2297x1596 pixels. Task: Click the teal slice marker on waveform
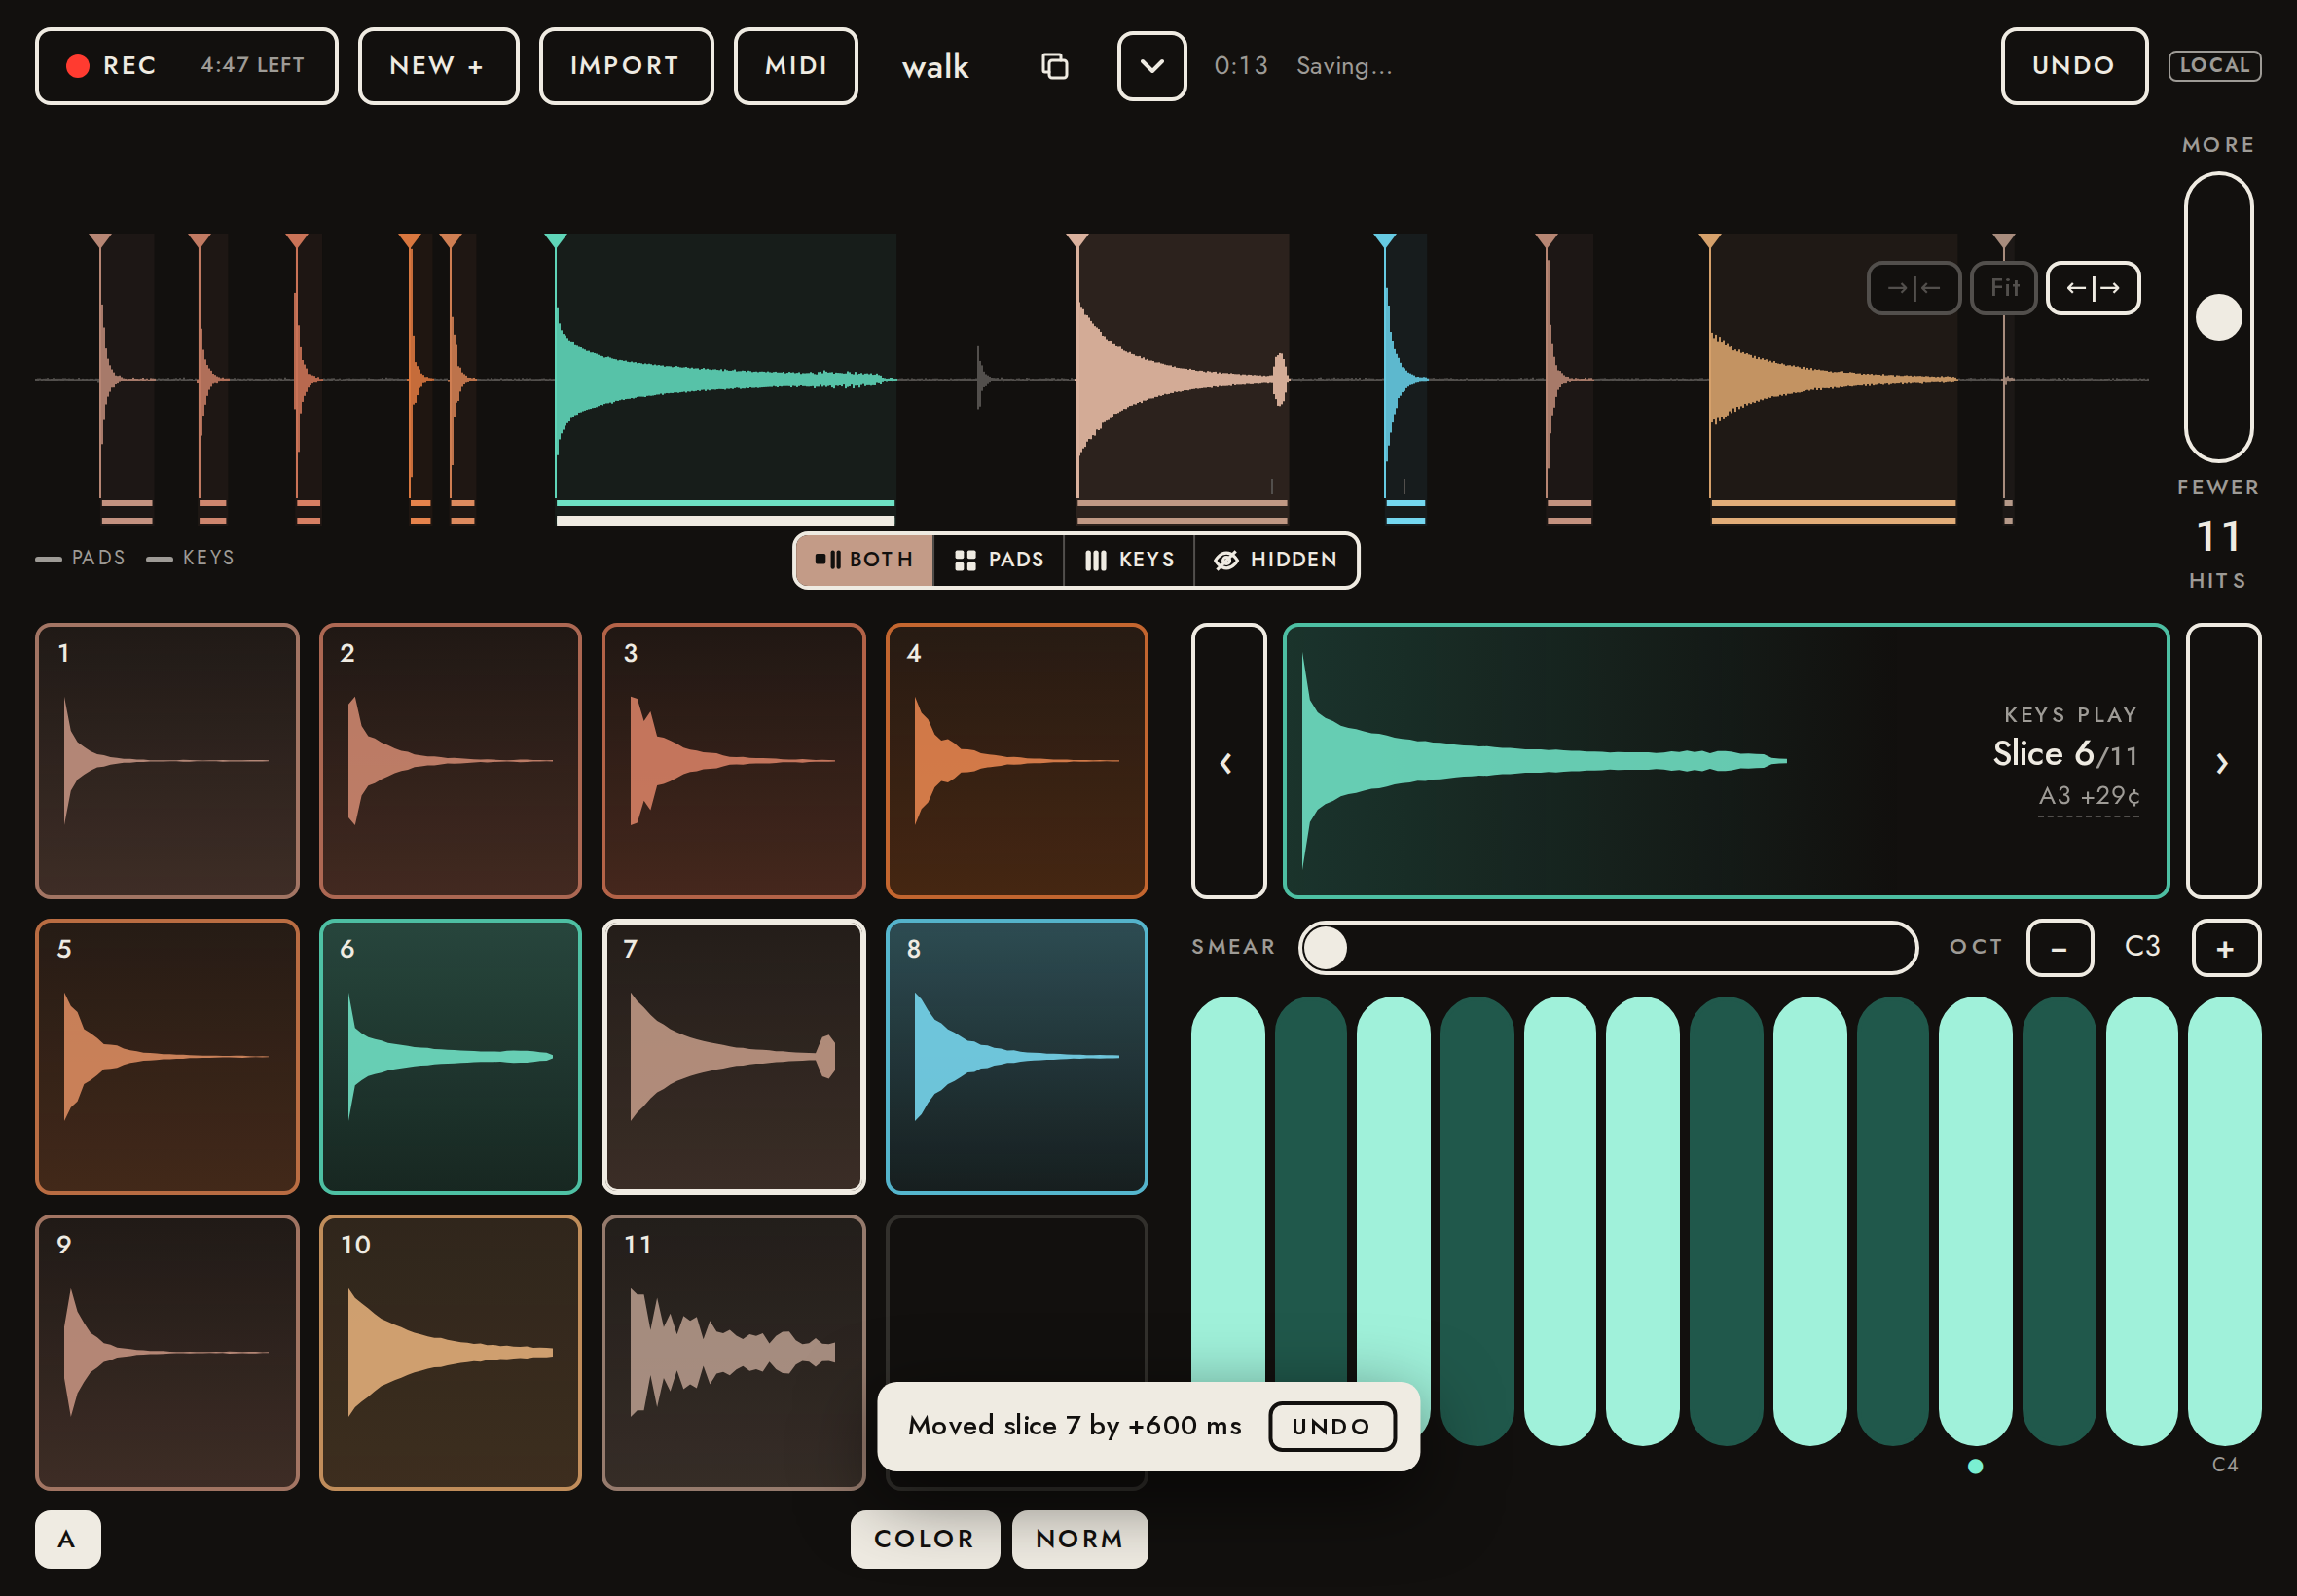click(556, 241)
